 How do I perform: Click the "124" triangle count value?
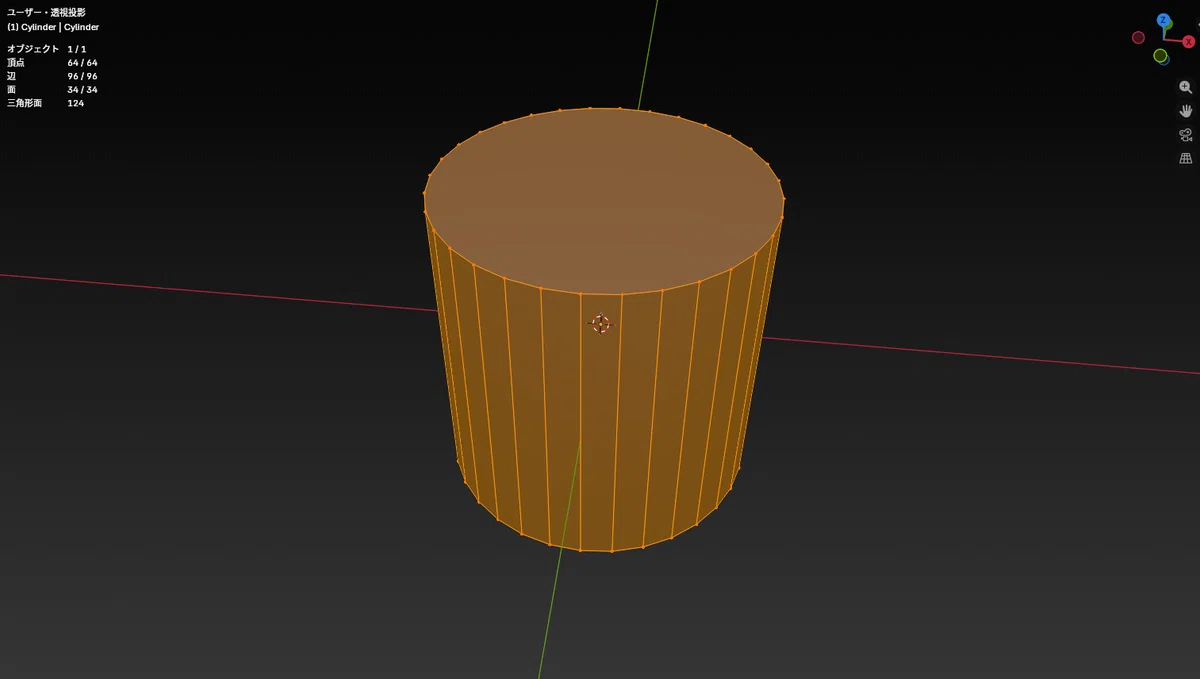(x=76, y=103)
